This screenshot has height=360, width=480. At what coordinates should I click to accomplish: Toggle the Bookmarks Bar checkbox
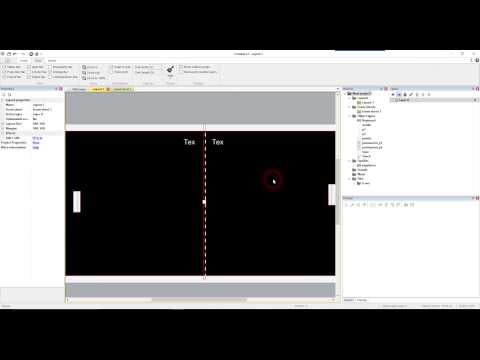pos(49,67)
